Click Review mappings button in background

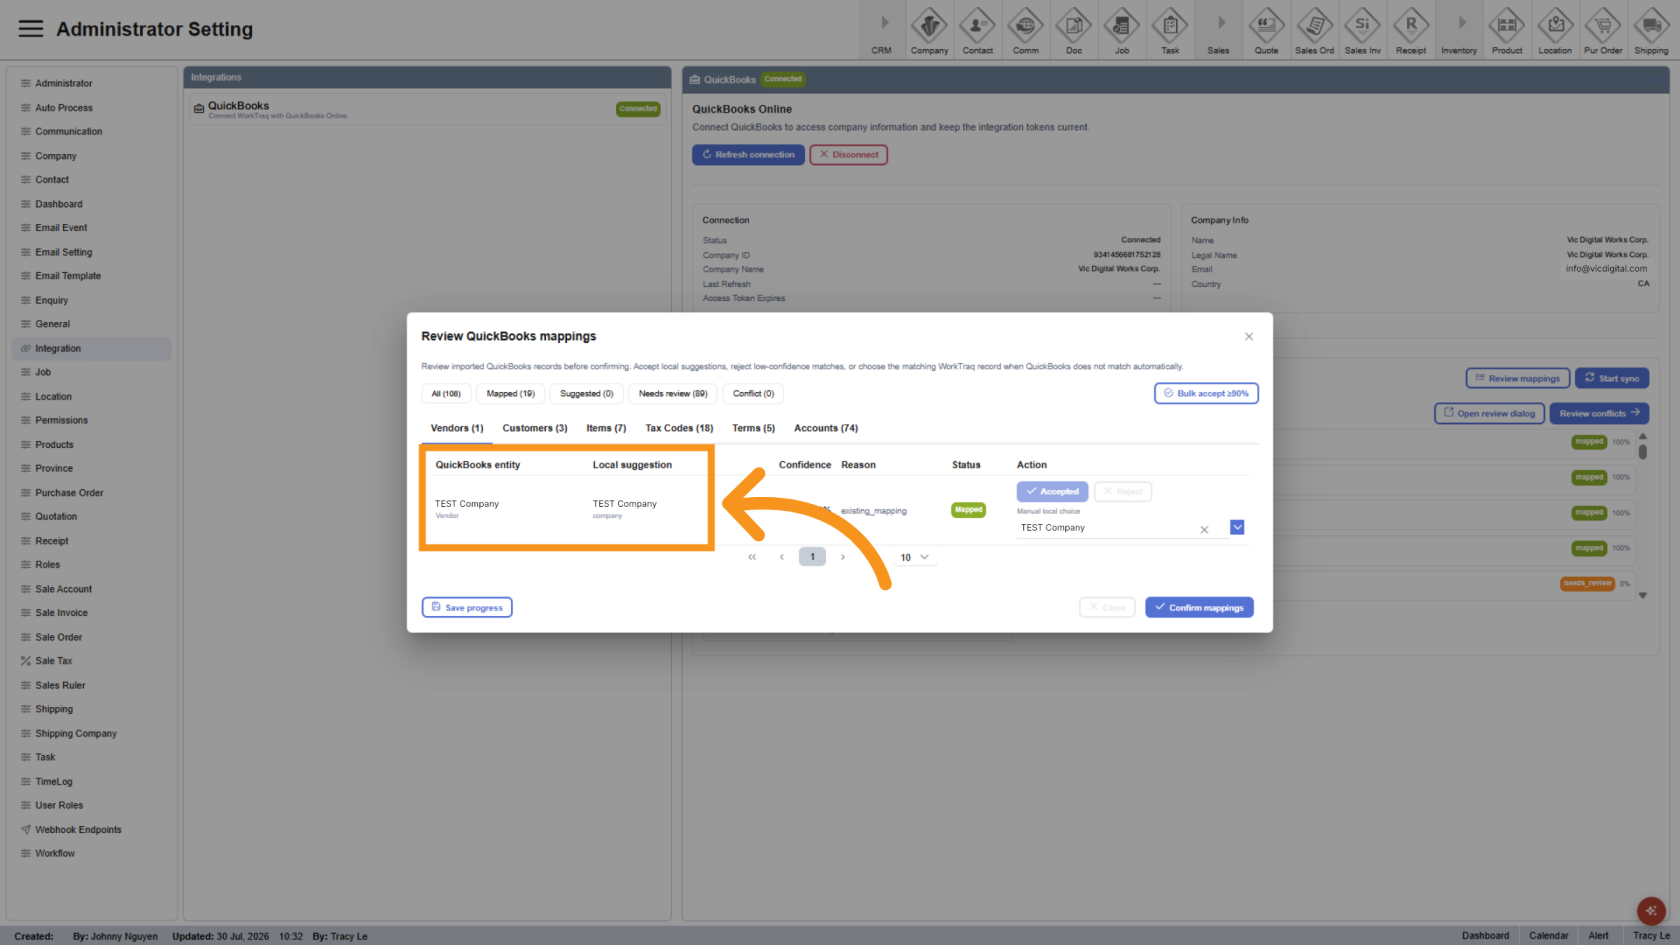[x=1517, y=378]
